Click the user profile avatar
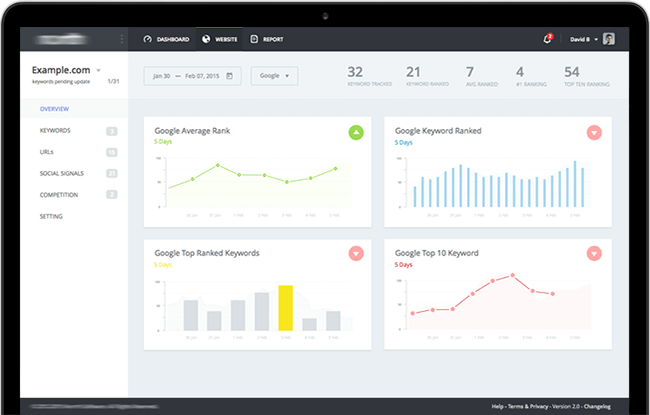Screen dimensions: 650x415 point(608,39)
